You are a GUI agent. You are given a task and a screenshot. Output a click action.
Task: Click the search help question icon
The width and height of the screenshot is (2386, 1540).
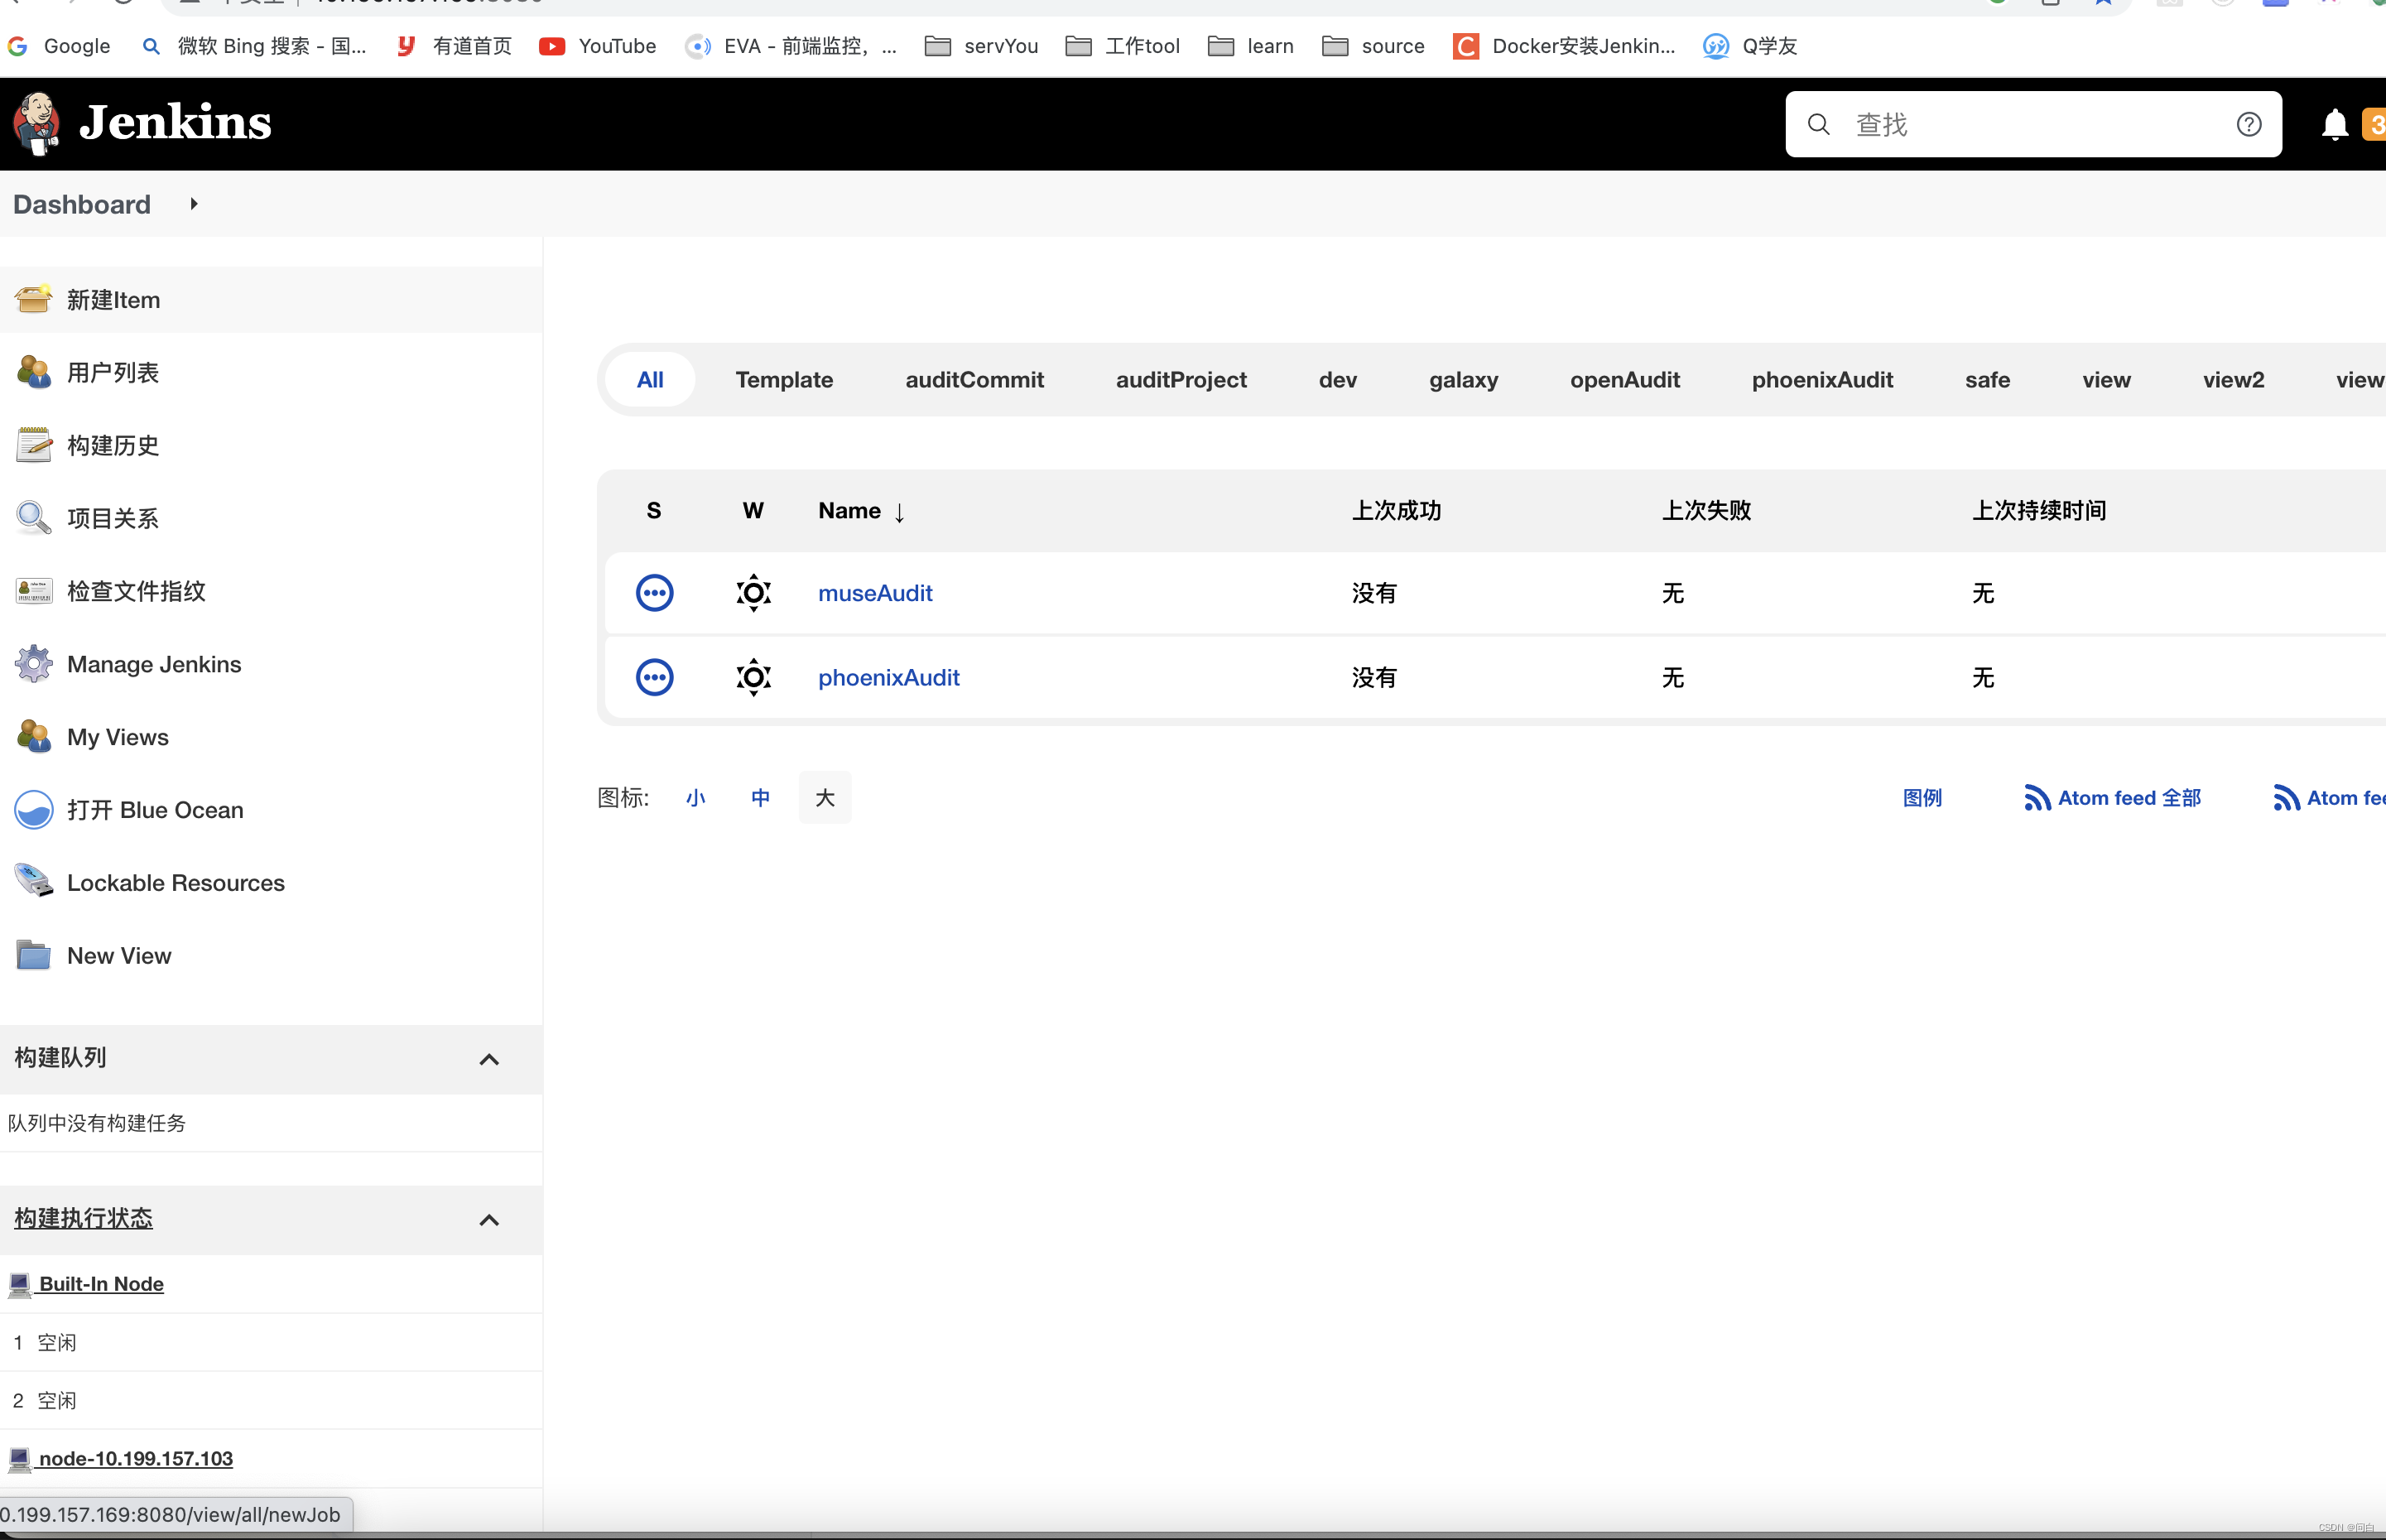click(2248, 124)
